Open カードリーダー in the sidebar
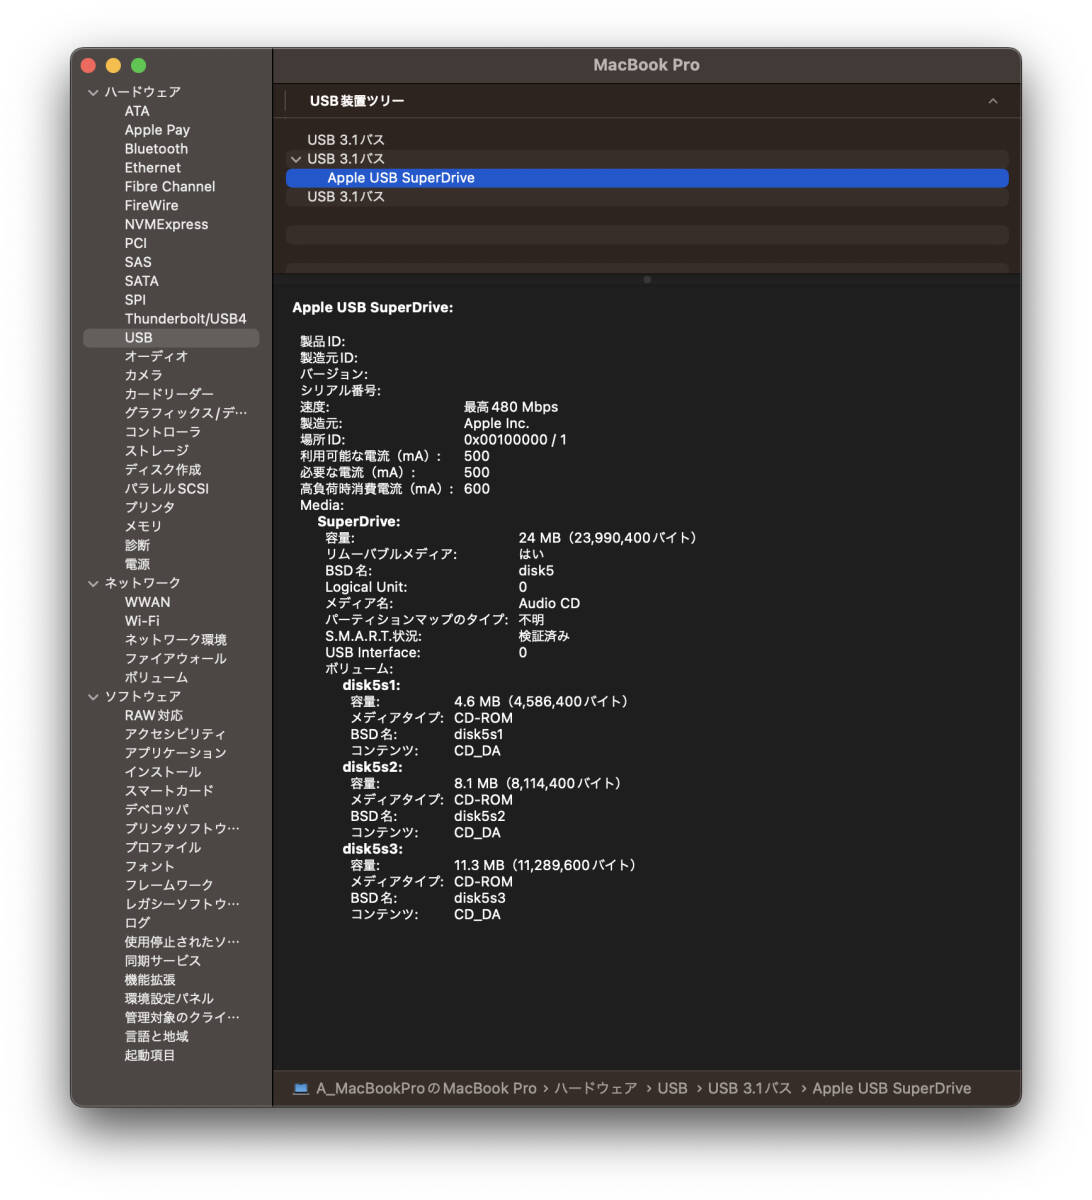The image size is (1092, 1200). coord(169,395)
